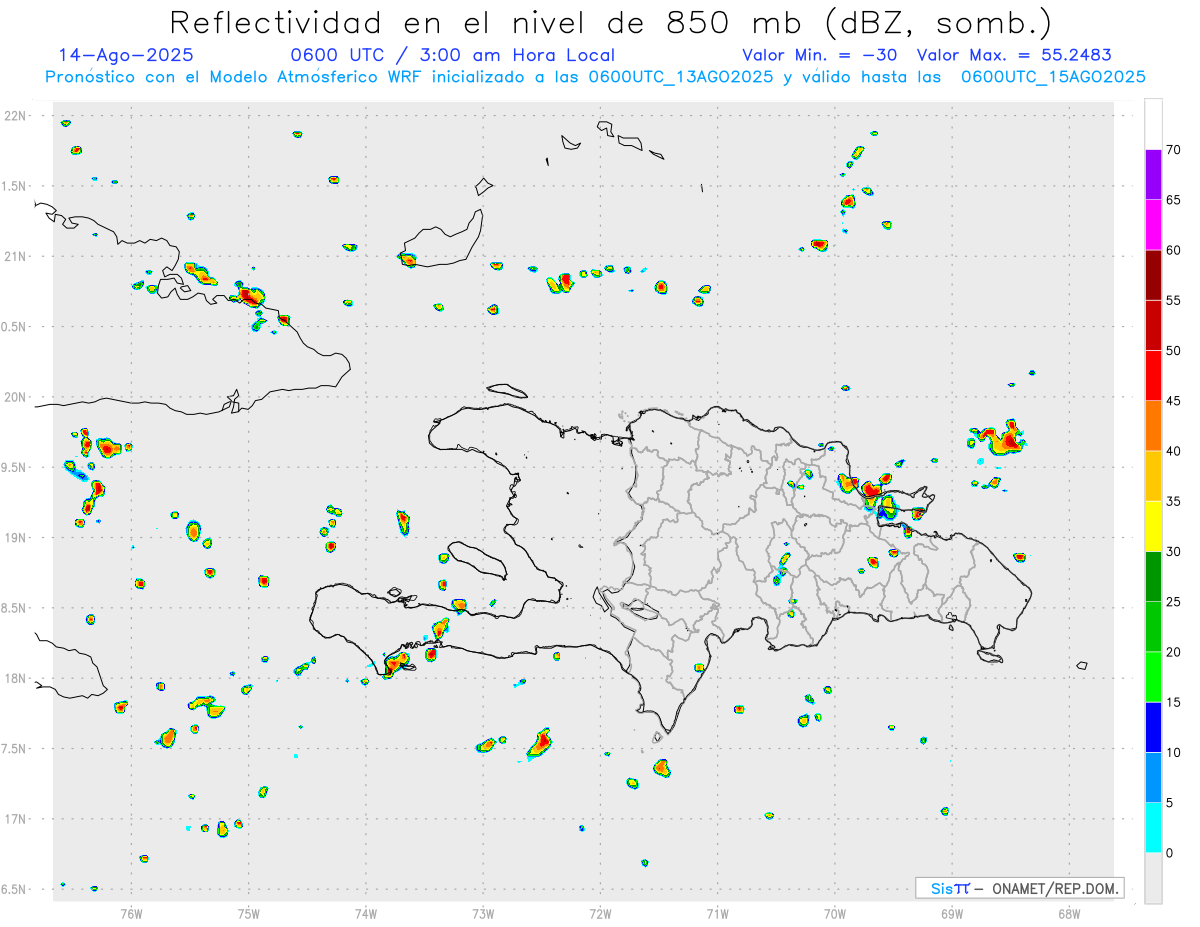Click the '71W' longitude axis label

click(x=717, y=912)
